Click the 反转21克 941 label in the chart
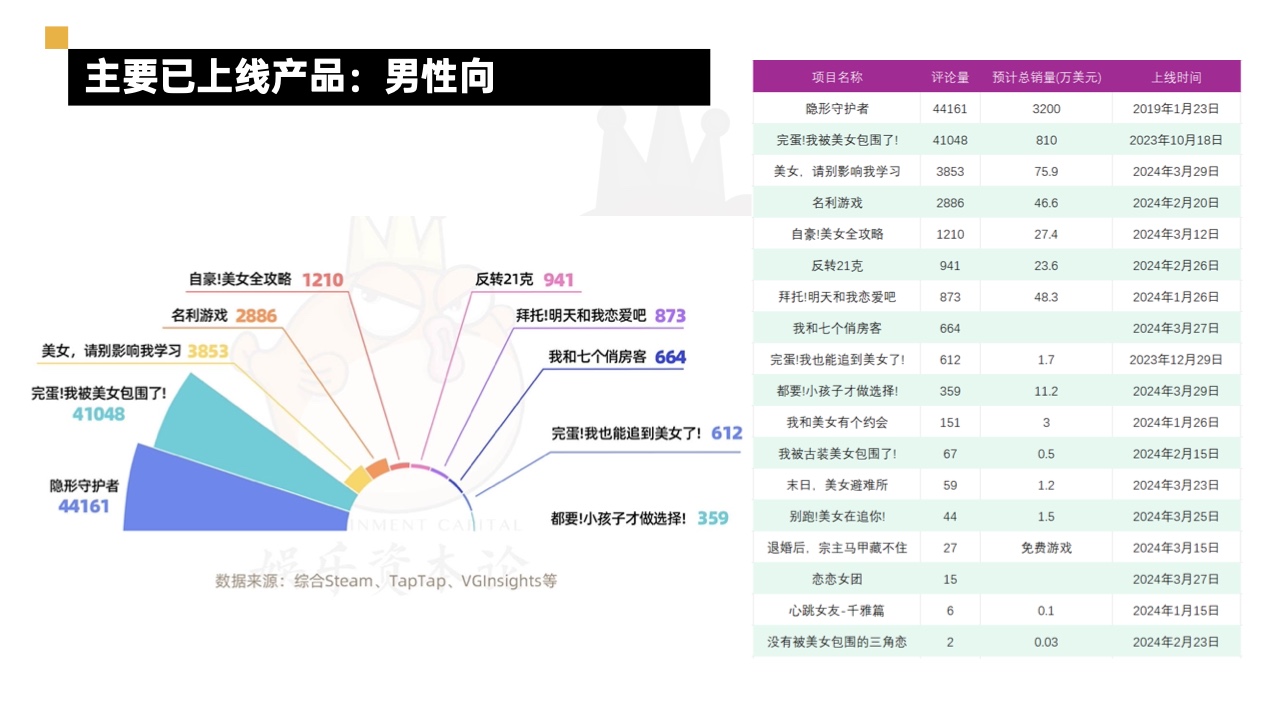Viewport: 1280px width, 720px height. [525, 280]
